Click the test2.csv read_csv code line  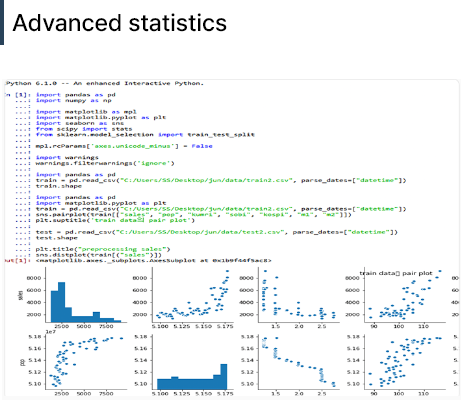(x=217, y=232)
